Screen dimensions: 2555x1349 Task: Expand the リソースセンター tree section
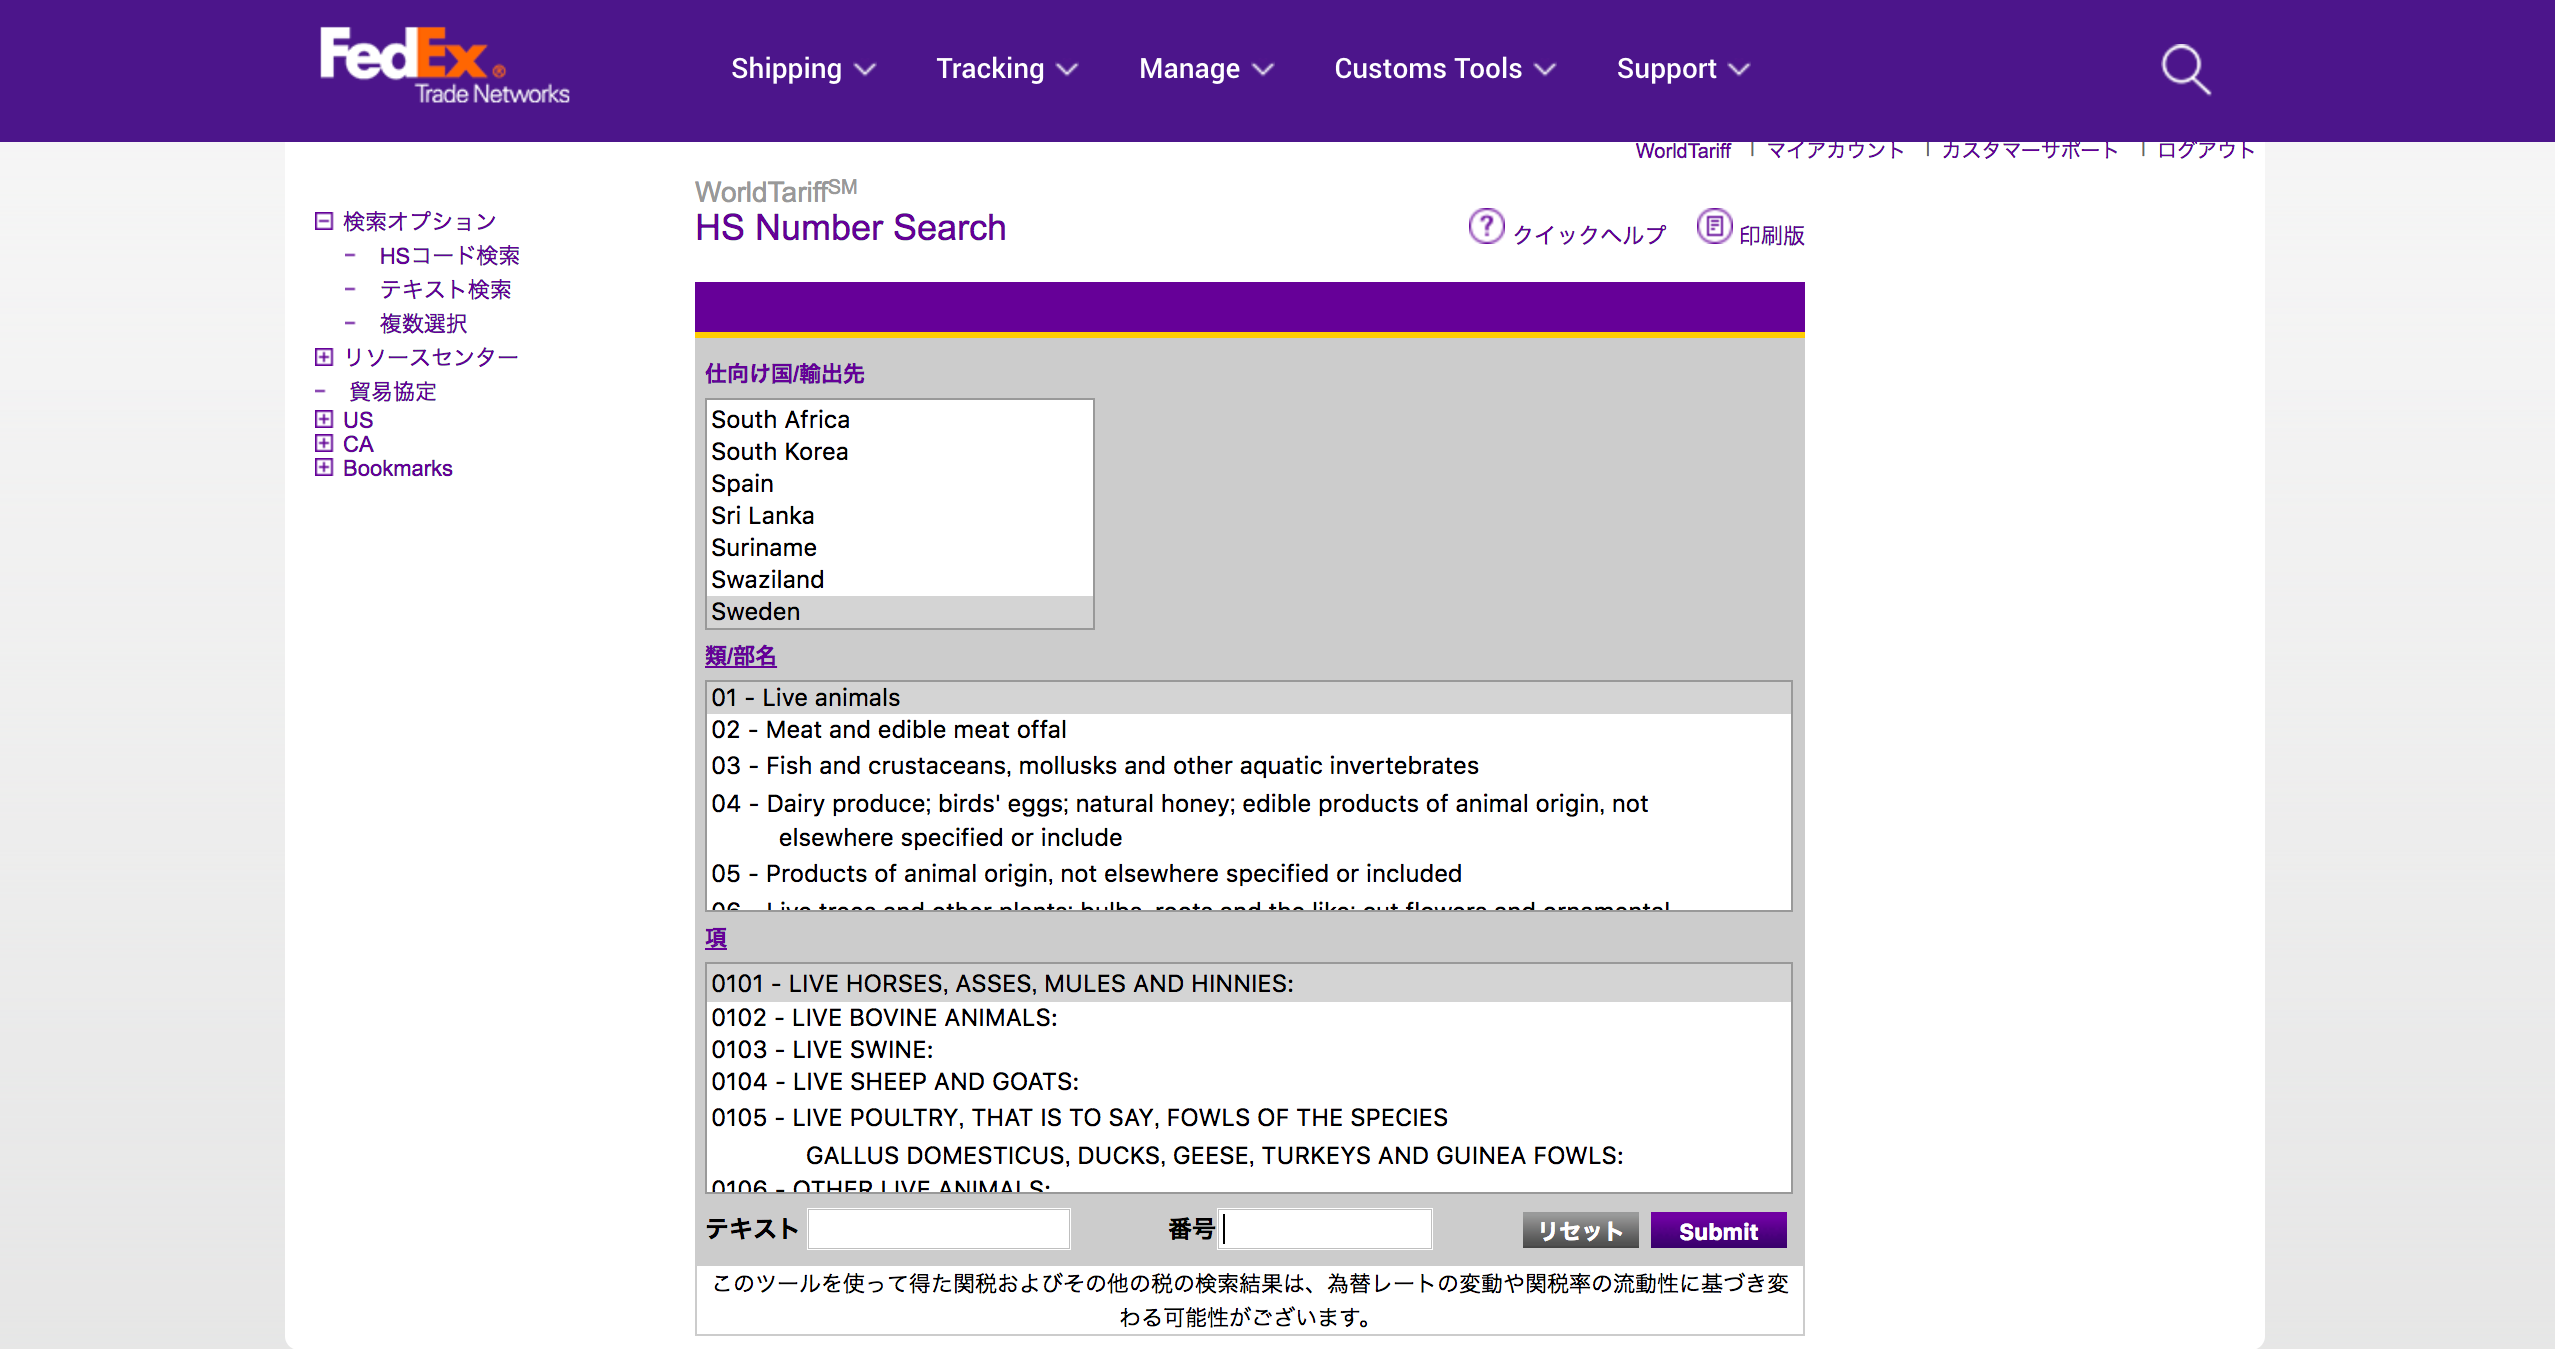(x=323, y=357)
